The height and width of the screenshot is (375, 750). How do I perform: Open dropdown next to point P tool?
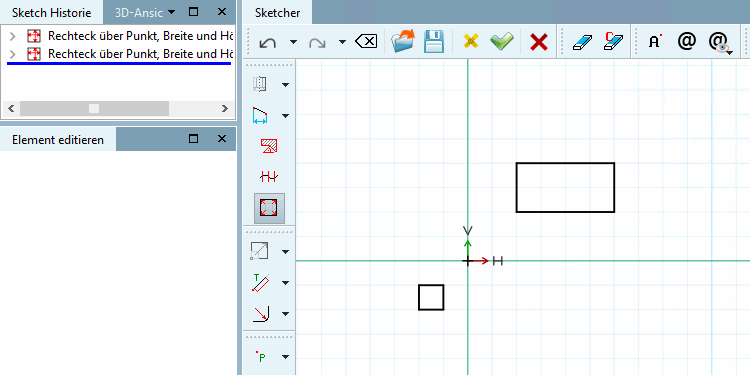point(286,356)
